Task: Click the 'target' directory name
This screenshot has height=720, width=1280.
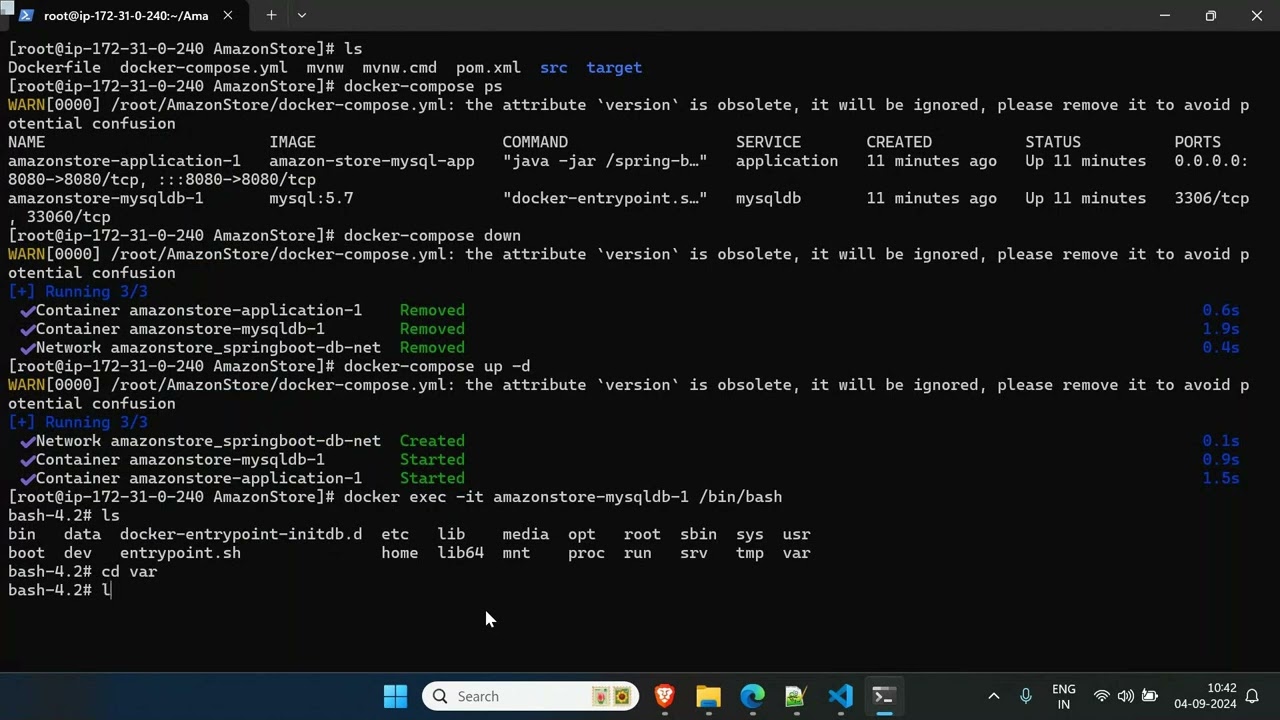Action: [614, 67]
